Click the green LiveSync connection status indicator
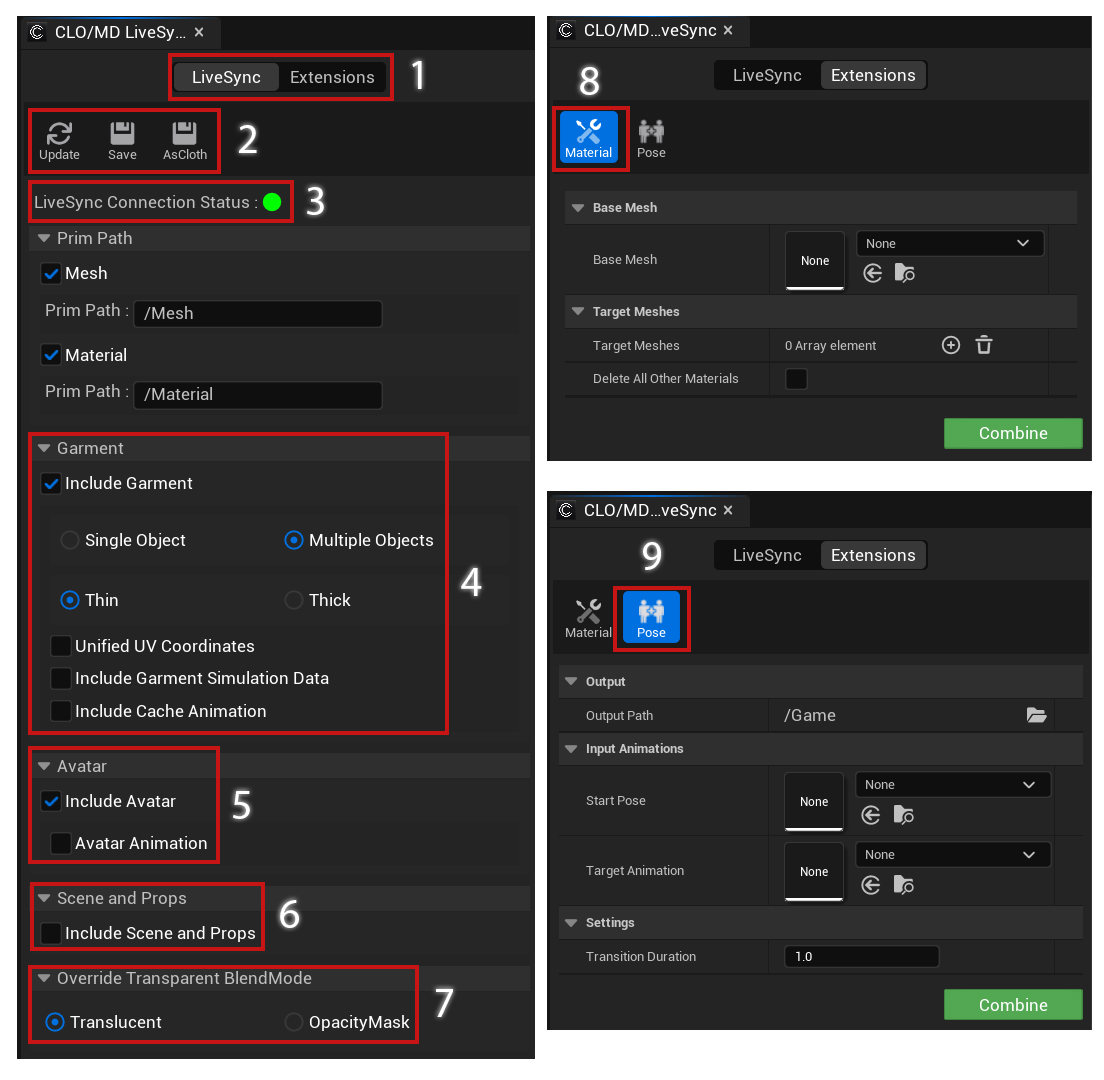 point(272,201)
